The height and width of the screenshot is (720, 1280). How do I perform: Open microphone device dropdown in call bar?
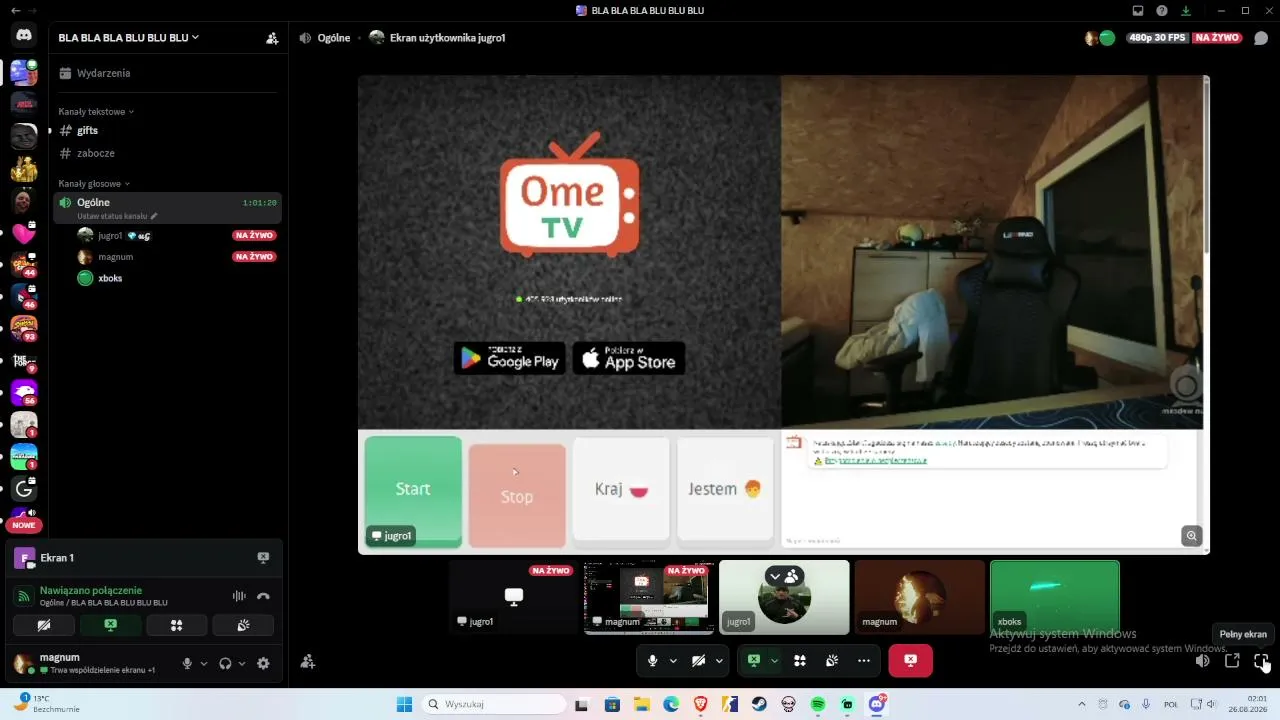coord(673,661)
